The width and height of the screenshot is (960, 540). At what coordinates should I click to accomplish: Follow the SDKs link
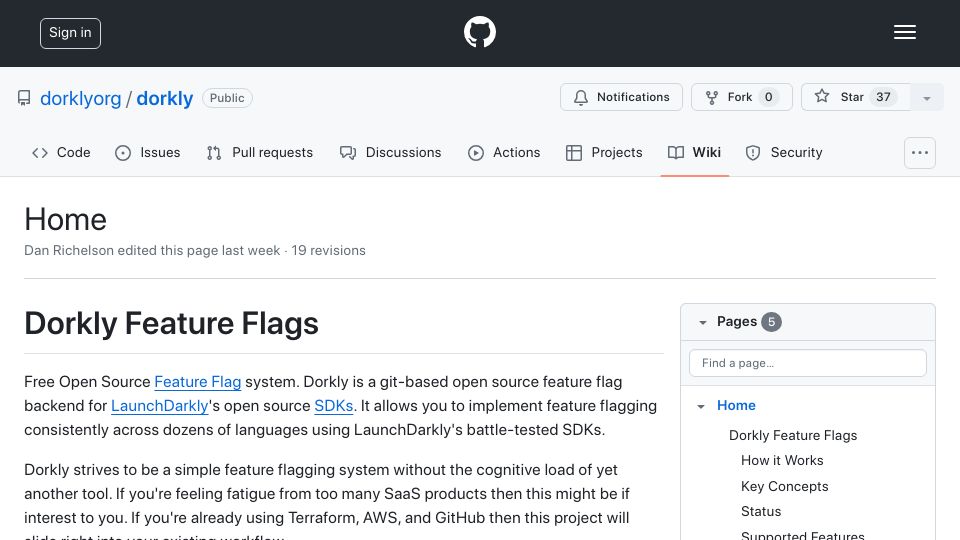click(334, 406)
